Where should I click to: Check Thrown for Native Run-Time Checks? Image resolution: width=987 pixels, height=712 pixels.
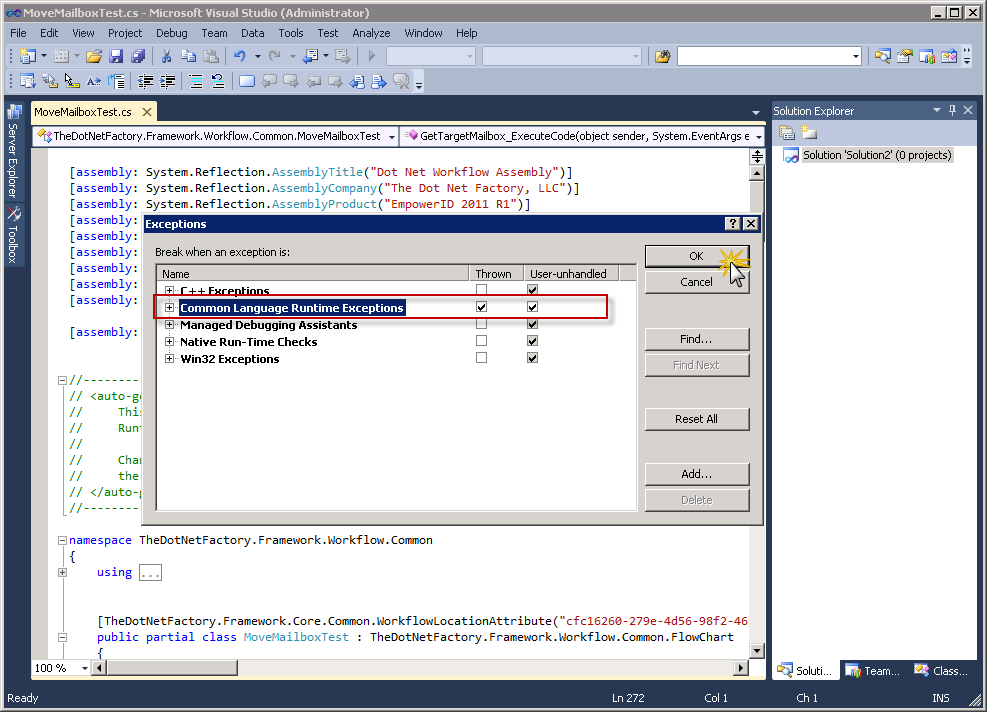[x=482, y=341]
